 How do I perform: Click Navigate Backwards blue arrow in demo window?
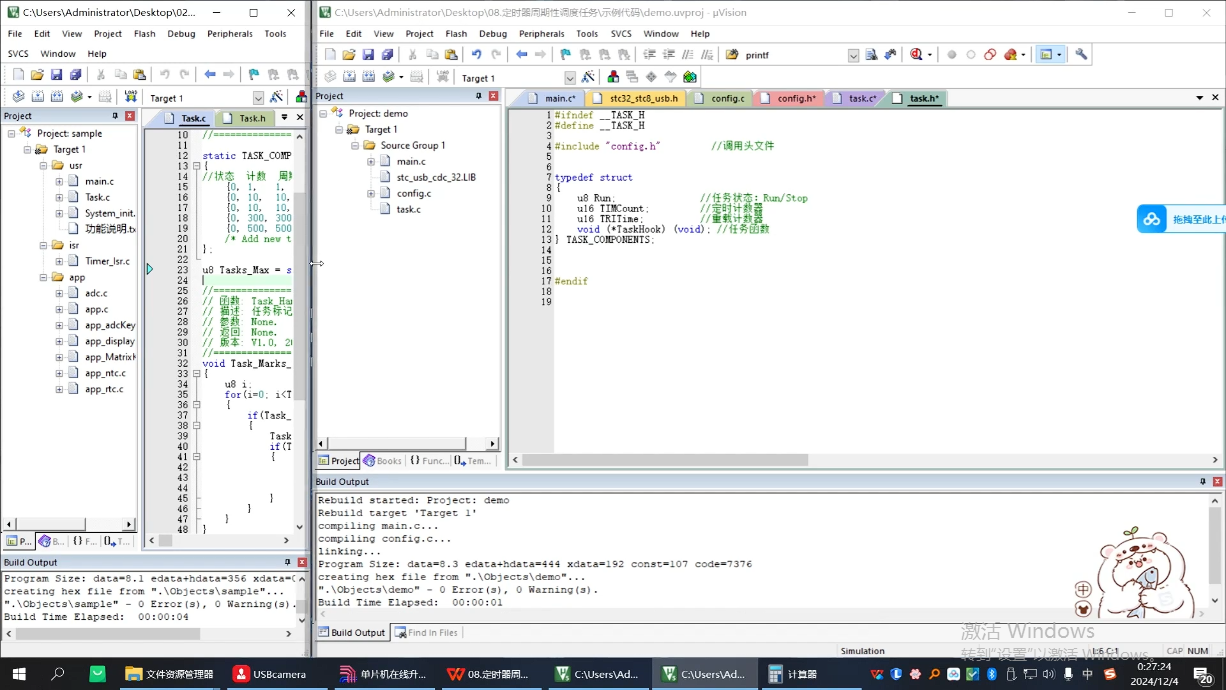(521, 55)
